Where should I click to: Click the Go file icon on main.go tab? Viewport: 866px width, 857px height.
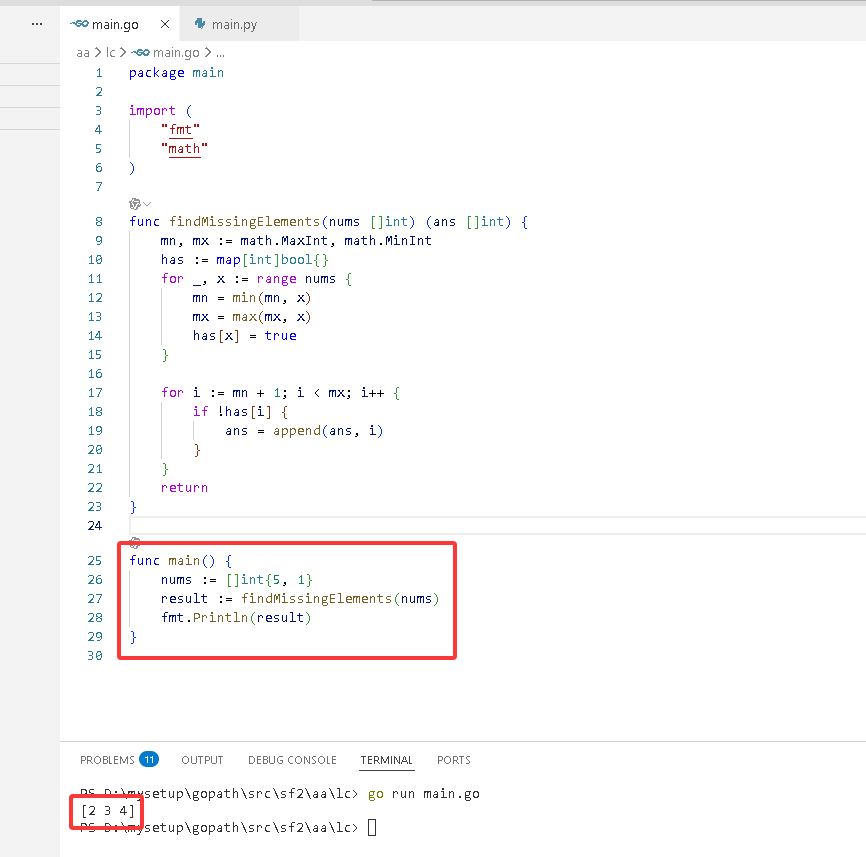point(79,24)
